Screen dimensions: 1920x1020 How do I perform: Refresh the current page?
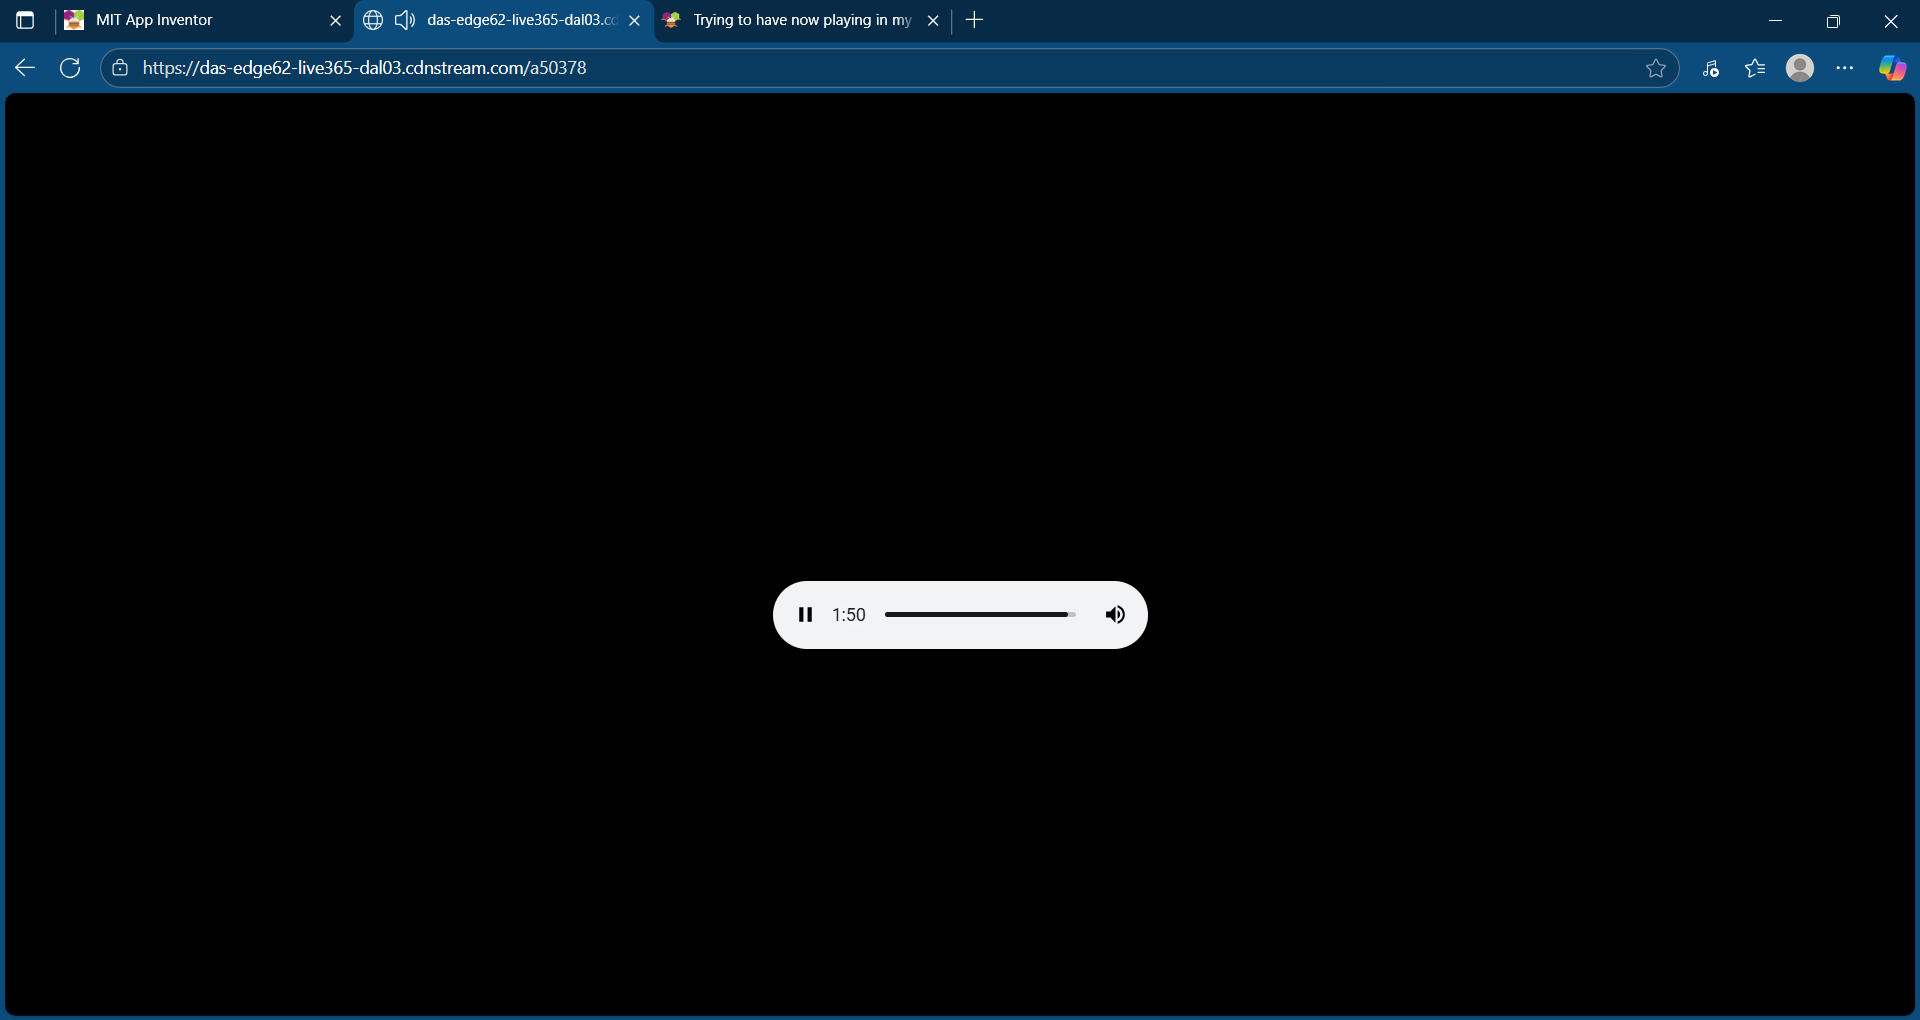70,68
